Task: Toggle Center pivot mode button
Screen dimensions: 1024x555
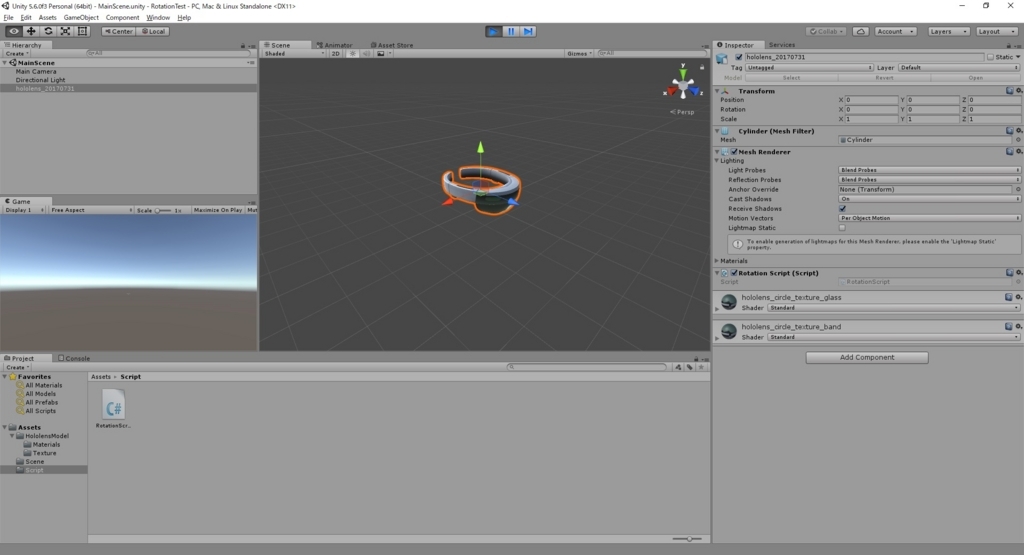Action: pyautogui.click(x=118, y=31)
